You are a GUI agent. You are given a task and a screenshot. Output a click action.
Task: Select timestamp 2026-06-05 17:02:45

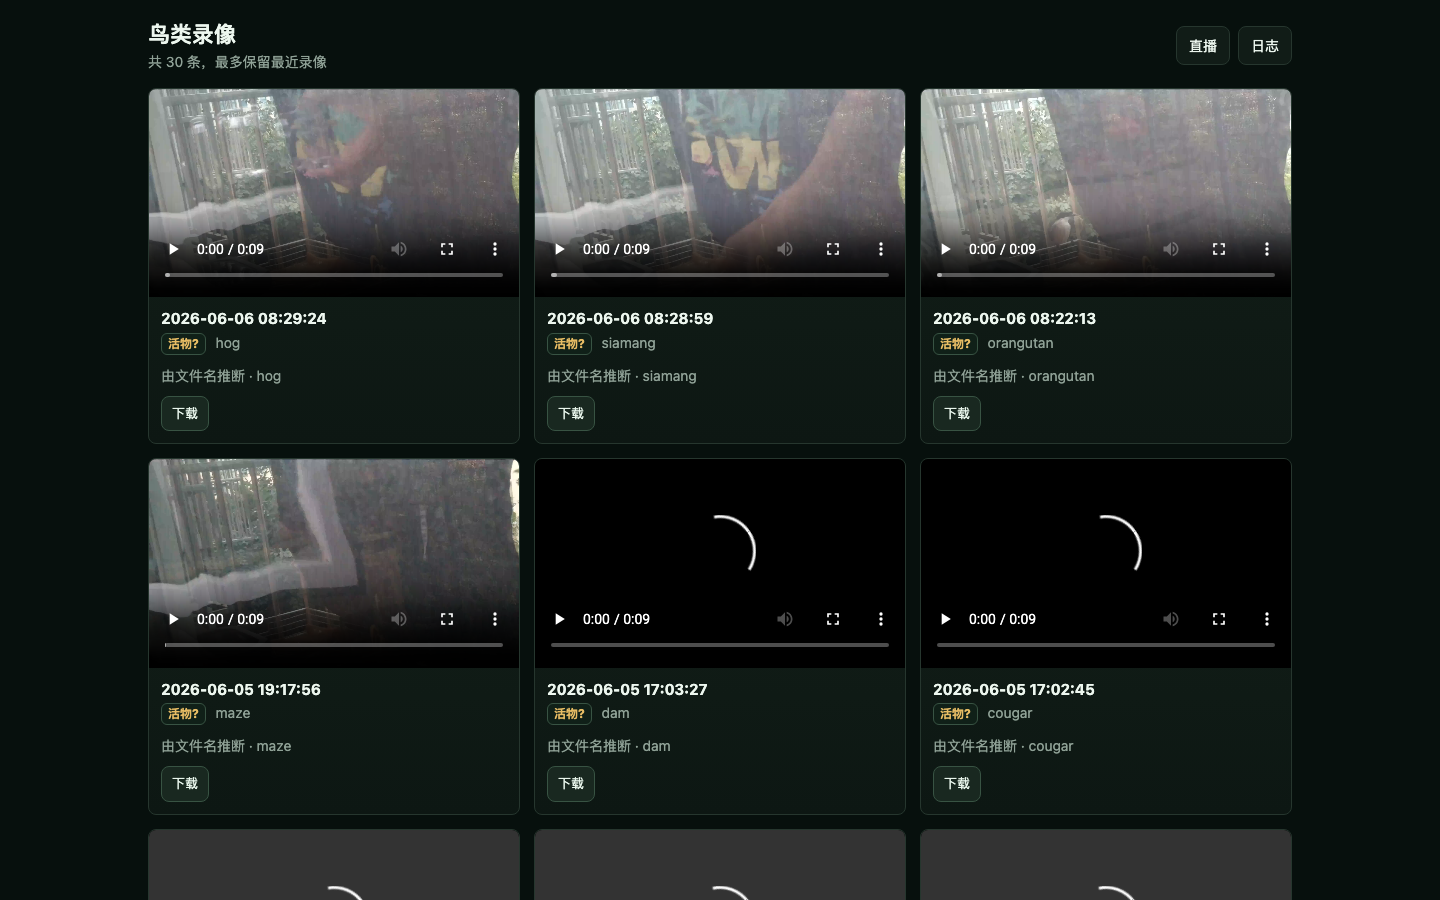pos(1014,689)
